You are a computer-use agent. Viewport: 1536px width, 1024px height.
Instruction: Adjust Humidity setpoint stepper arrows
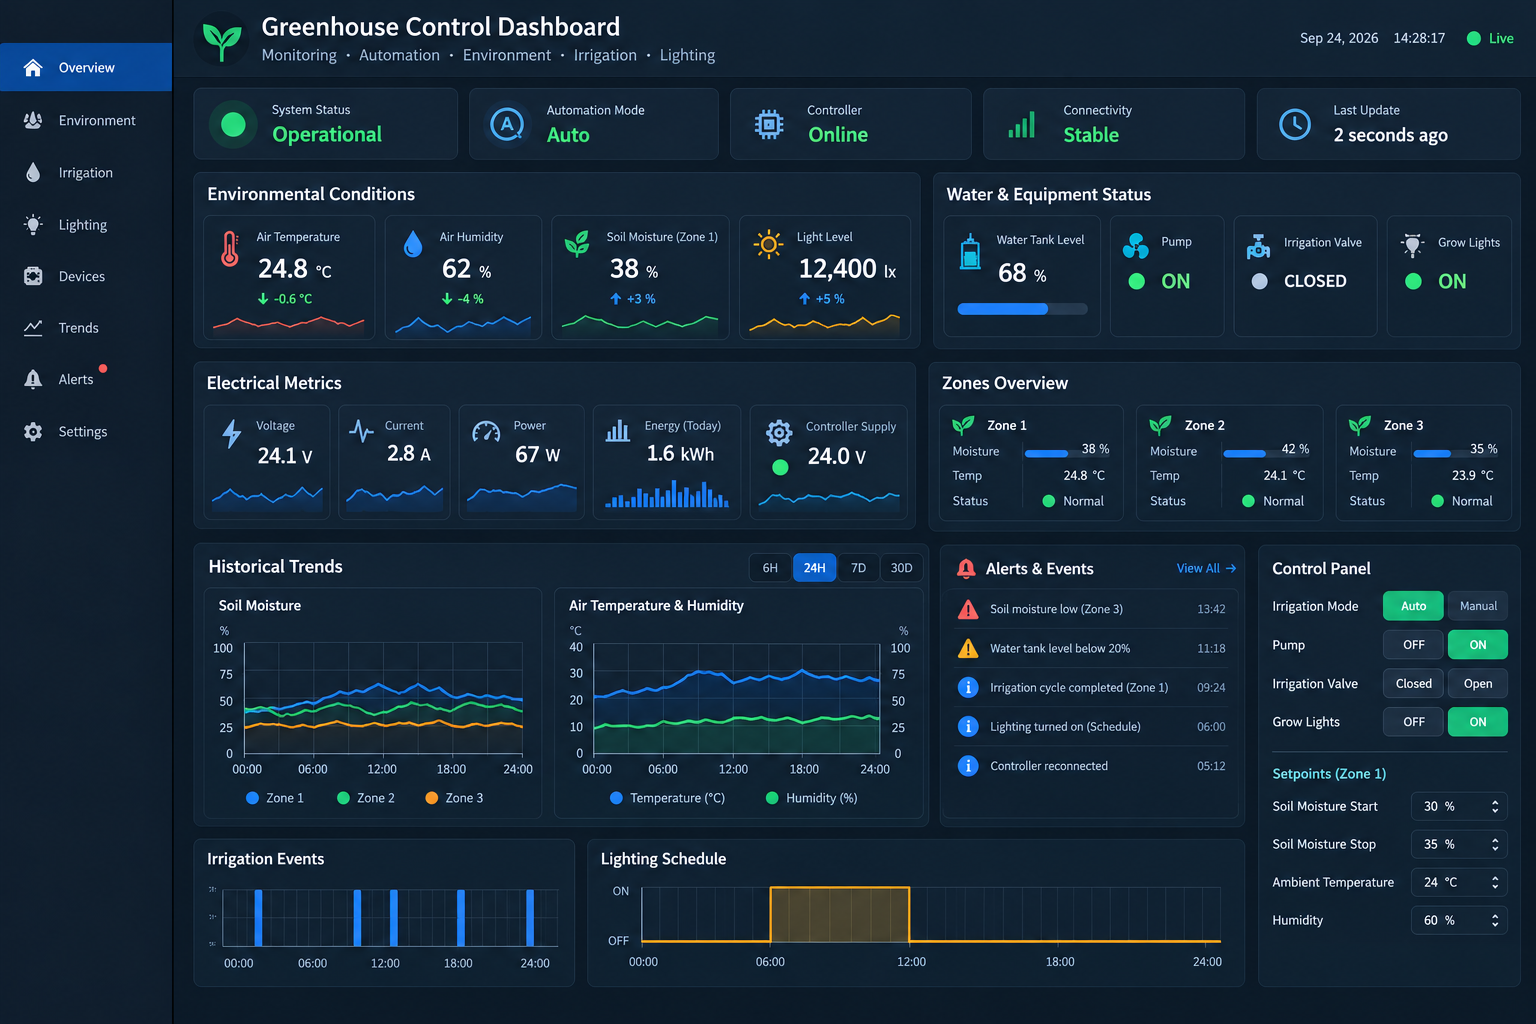(x=1495, y=920)
